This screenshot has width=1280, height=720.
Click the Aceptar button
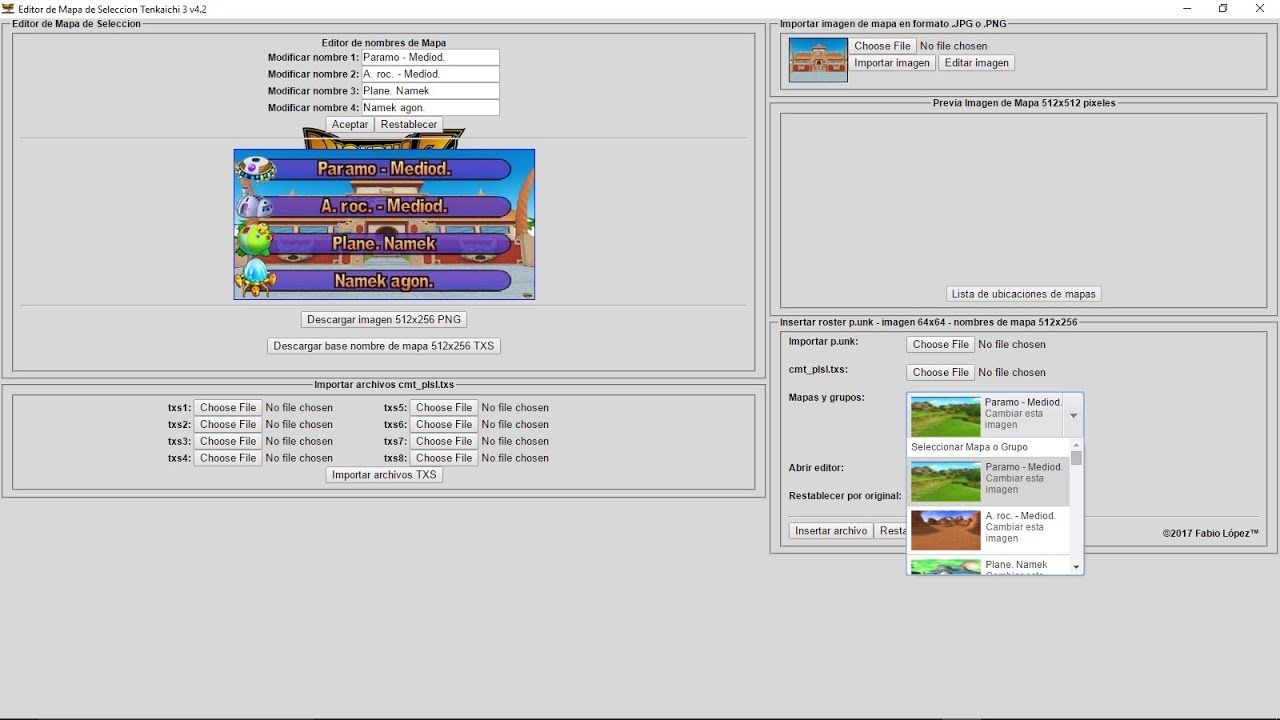[x=350, y=125]
